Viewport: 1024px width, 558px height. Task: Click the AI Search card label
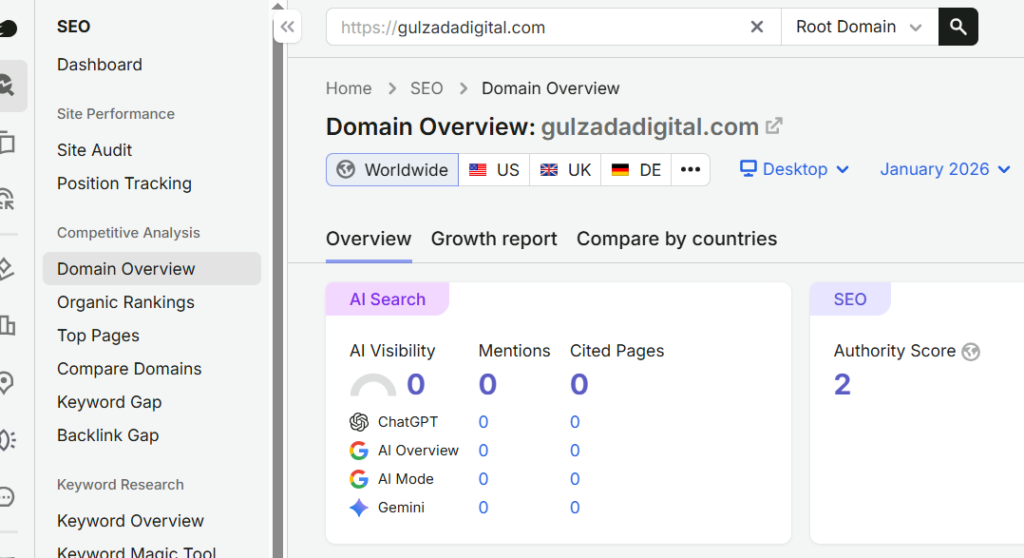tap(387, 299)
